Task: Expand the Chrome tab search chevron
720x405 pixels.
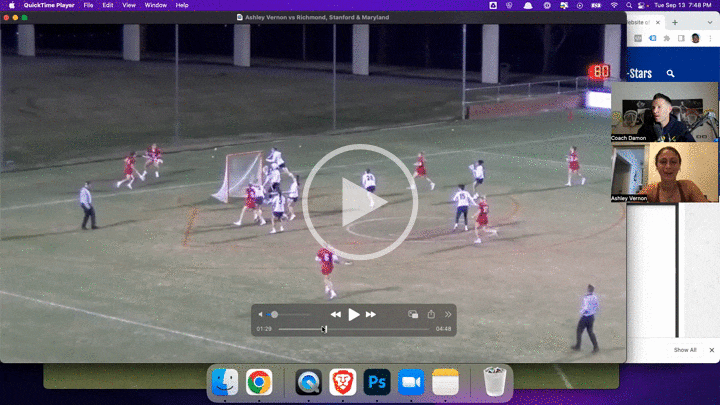Action: tap(710, 22)
